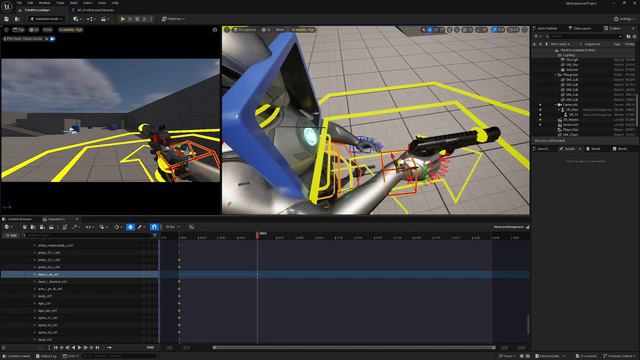This screenshot has height=360, width=640.
Task: Select the SkyLight actor in Outliner
Action: tap(572, 60)
